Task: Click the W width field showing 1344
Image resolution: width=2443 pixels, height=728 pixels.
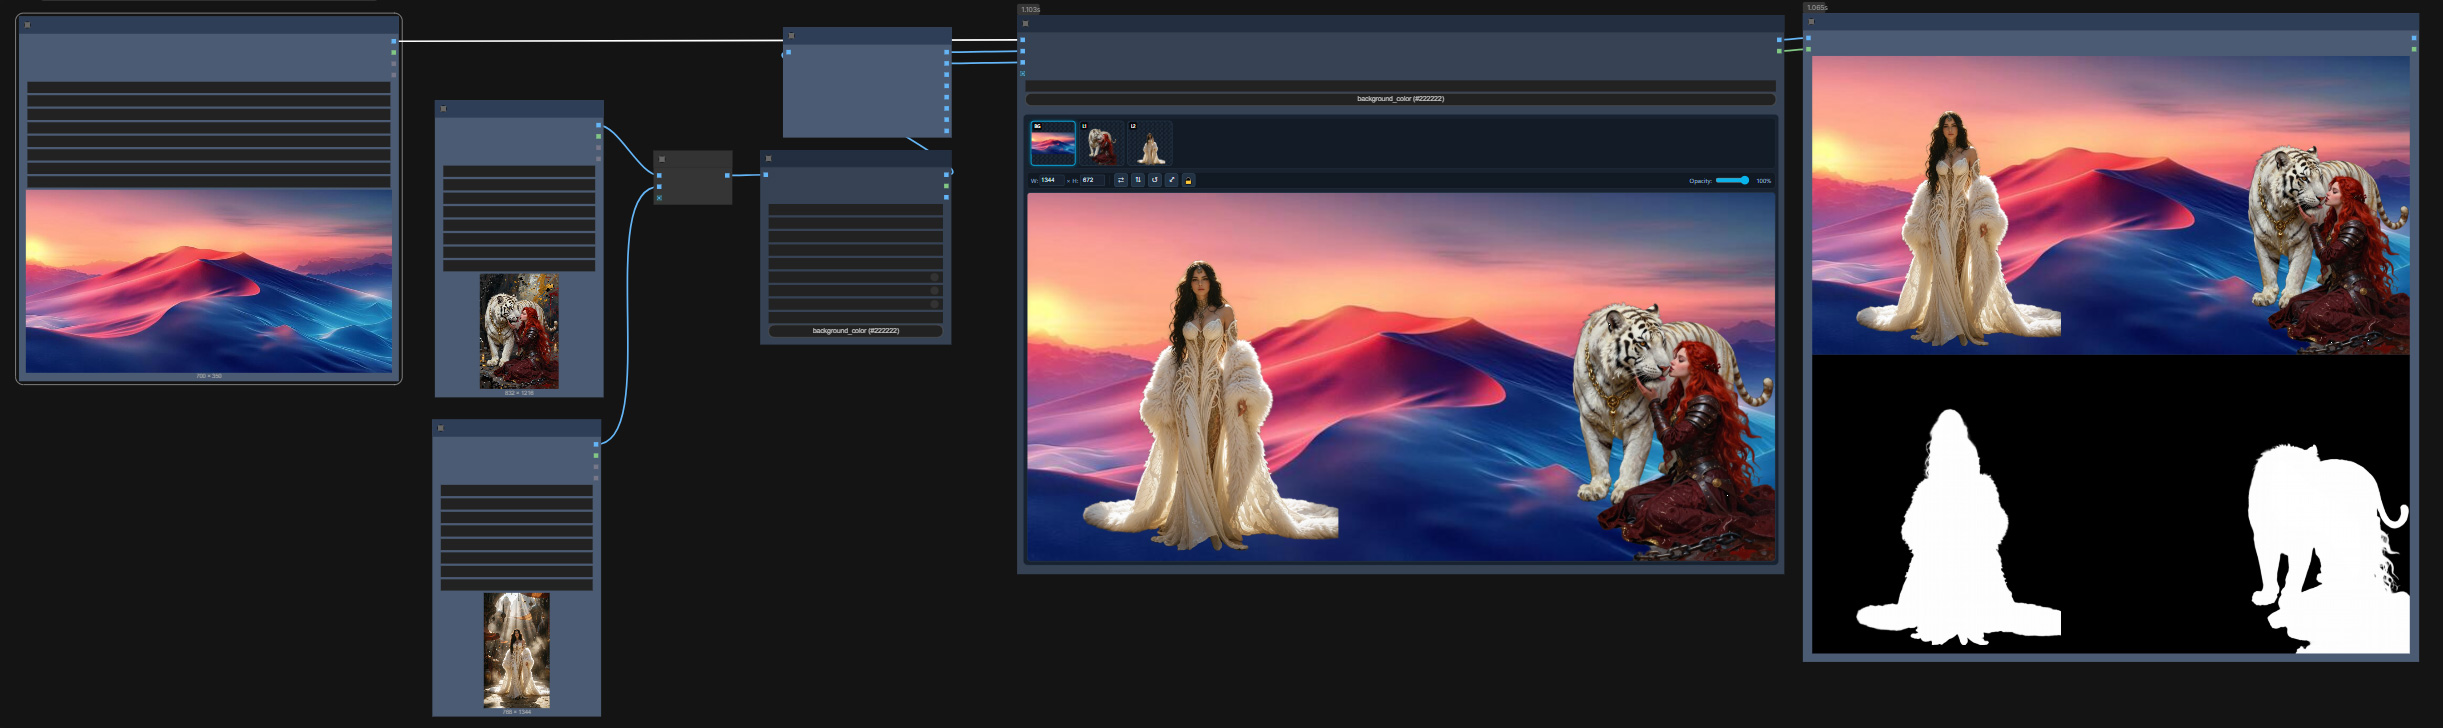Action: [x=1050, y=180]
